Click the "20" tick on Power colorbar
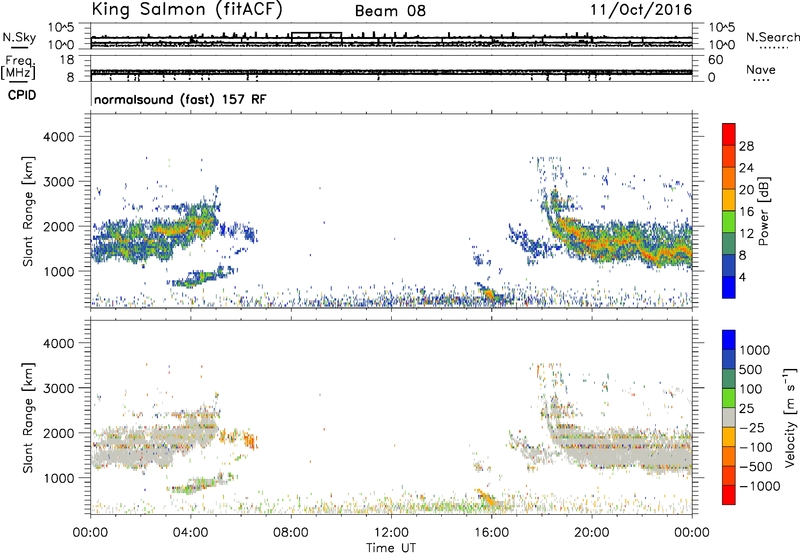Screen dimensions: 800x554 click(x=746, y=190)
